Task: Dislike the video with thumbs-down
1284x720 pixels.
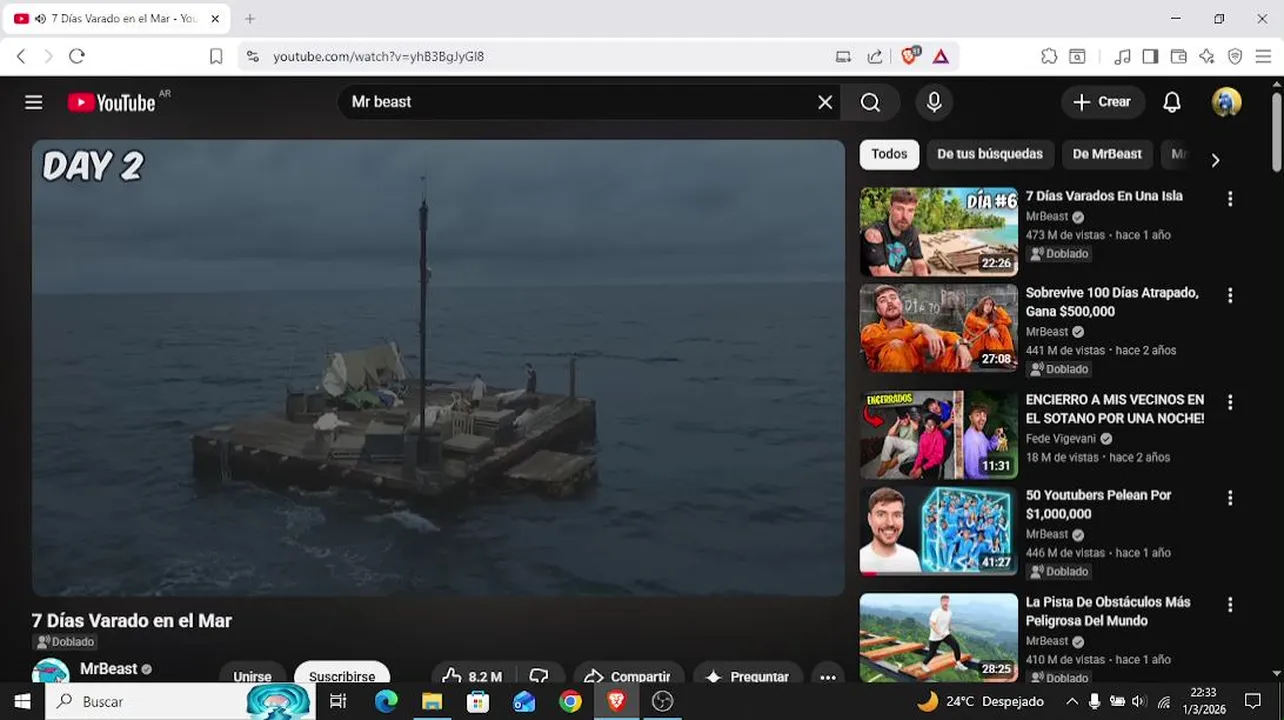Action: tap(539, 675)
